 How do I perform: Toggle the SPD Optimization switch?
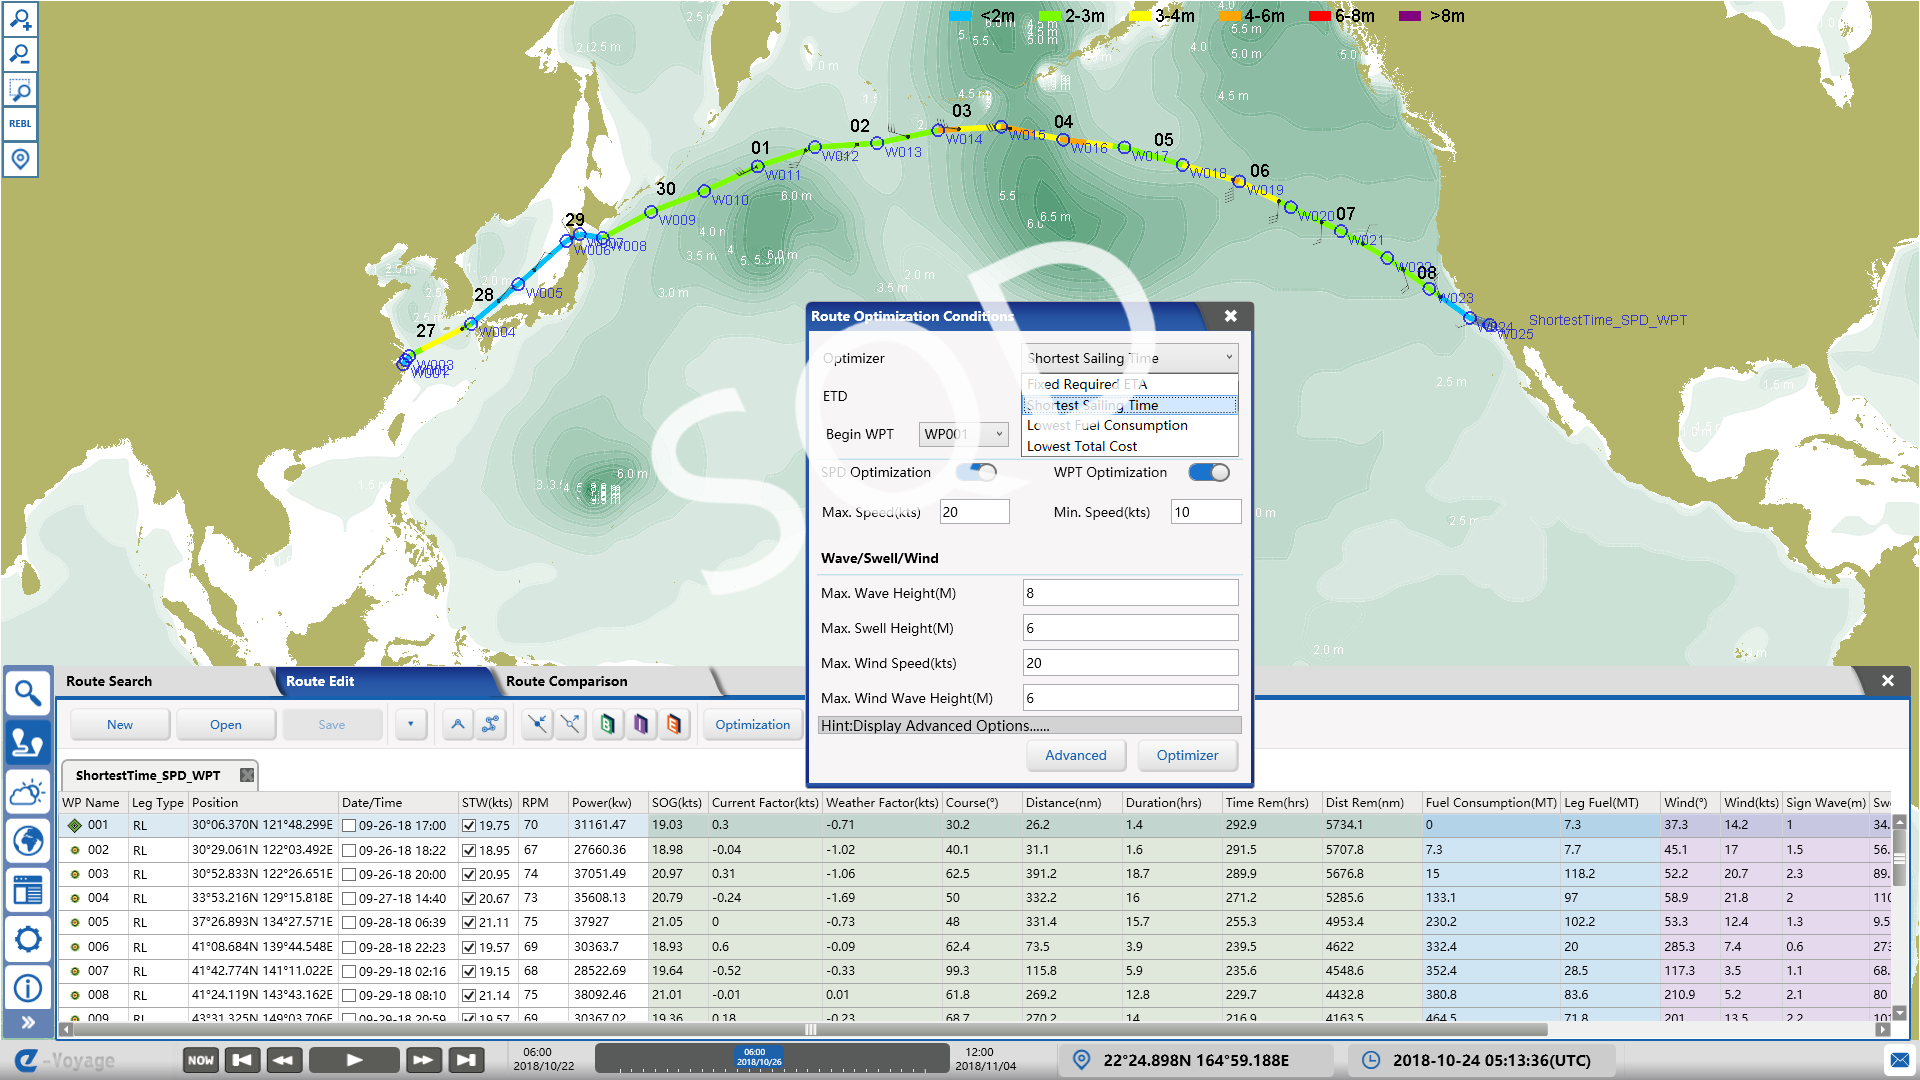coord(977,472)
